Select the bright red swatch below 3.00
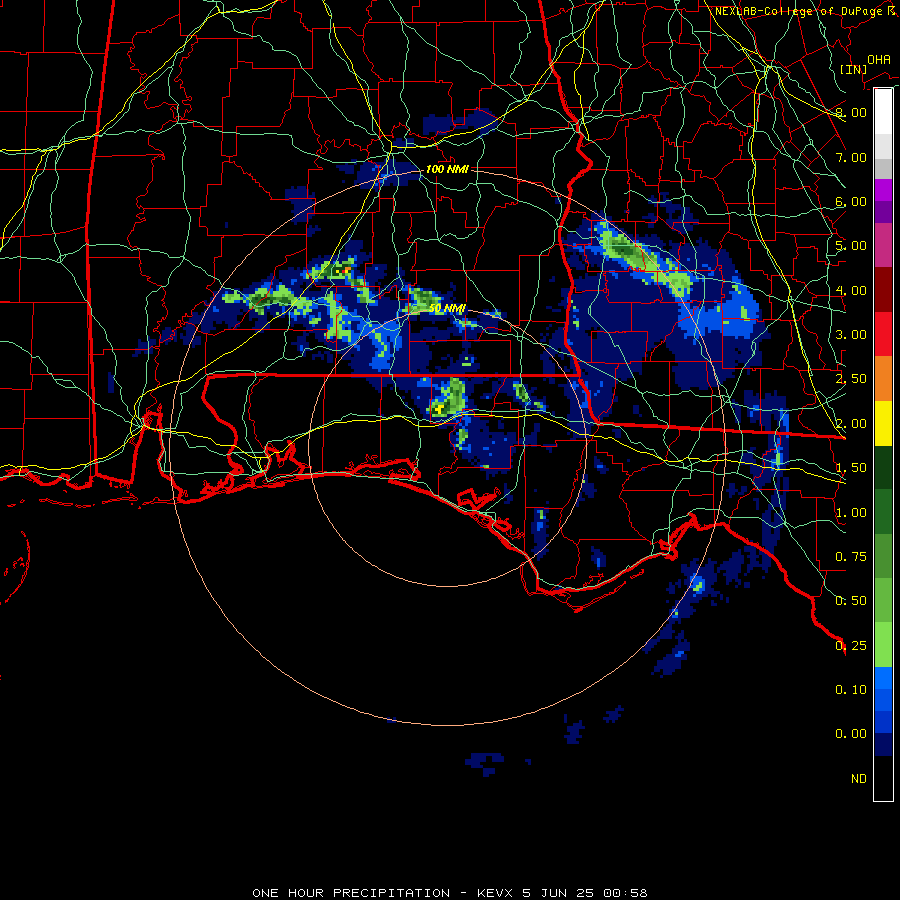The height and width of the screenshot is (900, 900). [x=883, y=334]
